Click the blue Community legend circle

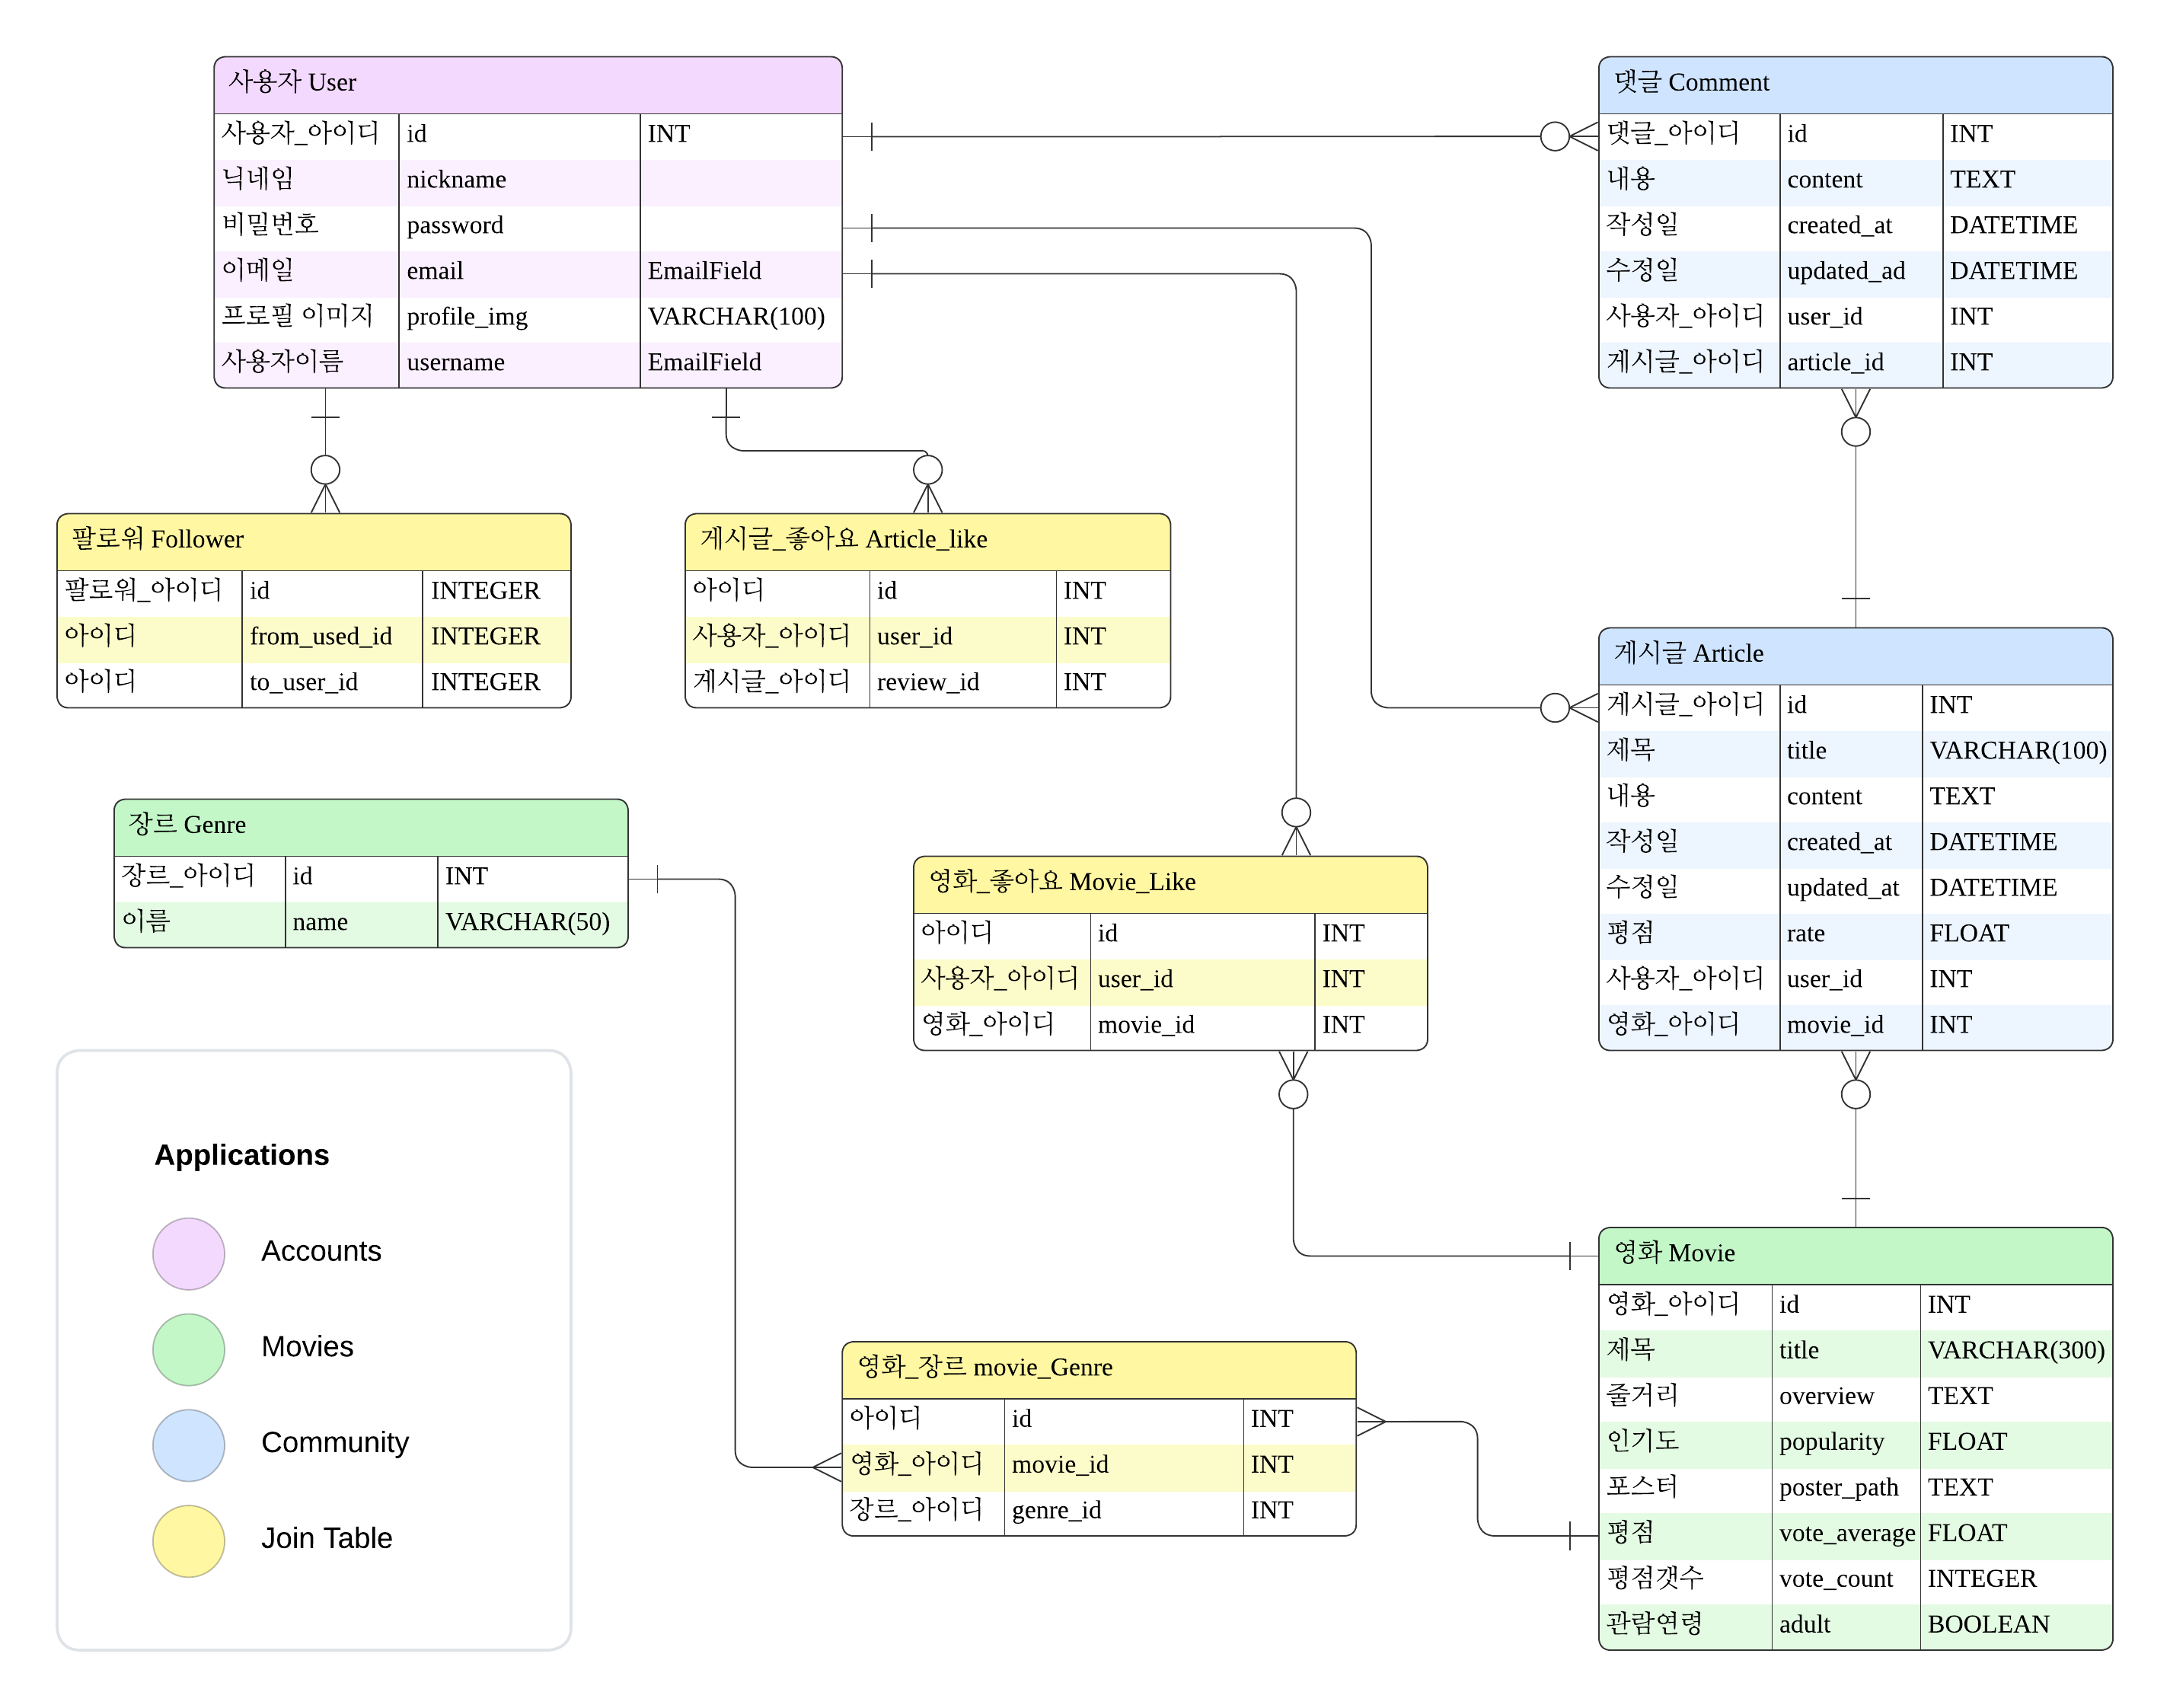click(x=188, y=1445)
